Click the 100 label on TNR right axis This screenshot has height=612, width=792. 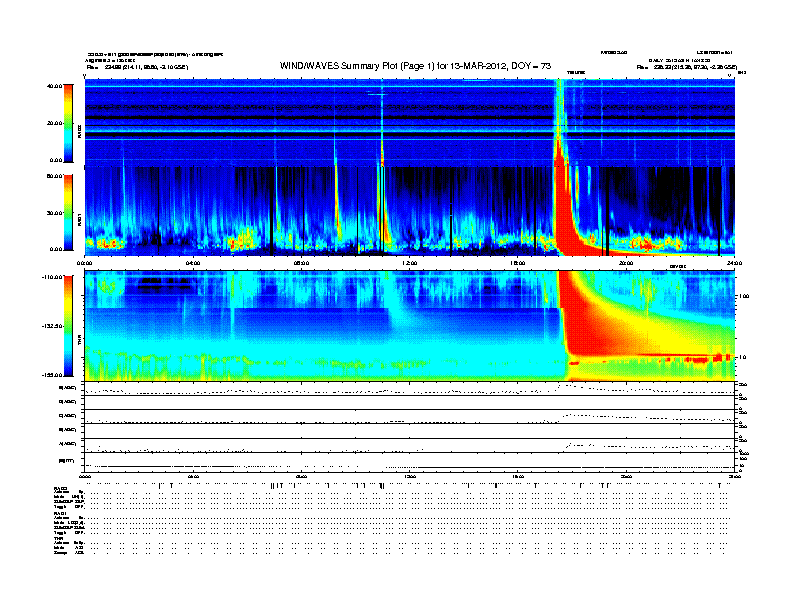(743, 296)
